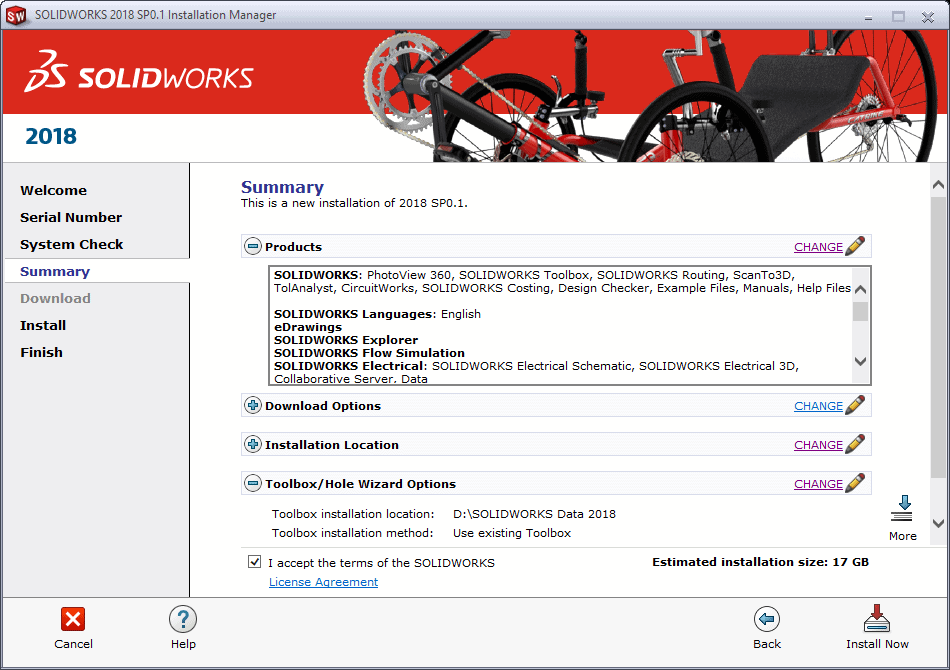Select the Install step in sidebar
The height and width of the screenshot is (670, 950).
43,325
